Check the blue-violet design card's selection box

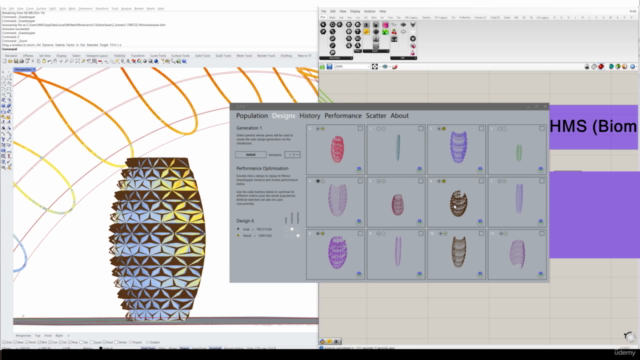tap(481, 129)
